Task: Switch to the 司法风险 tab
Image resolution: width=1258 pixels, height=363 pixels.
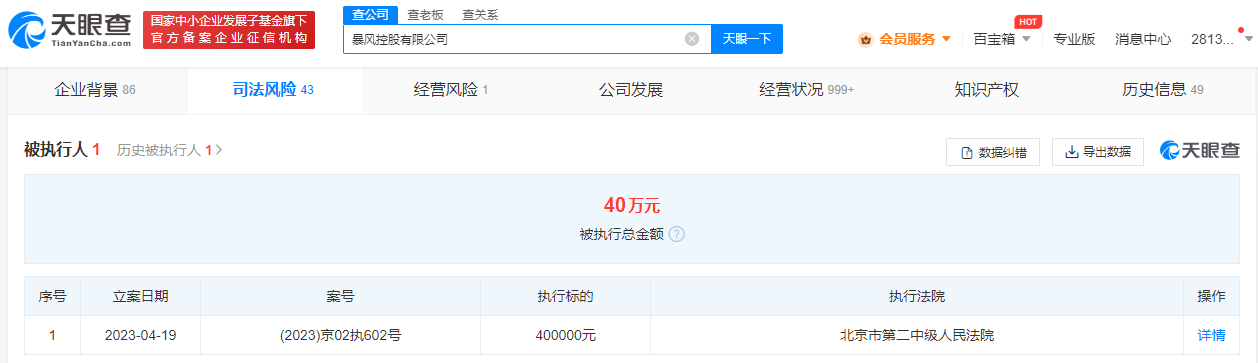Action: click(274, 90)
